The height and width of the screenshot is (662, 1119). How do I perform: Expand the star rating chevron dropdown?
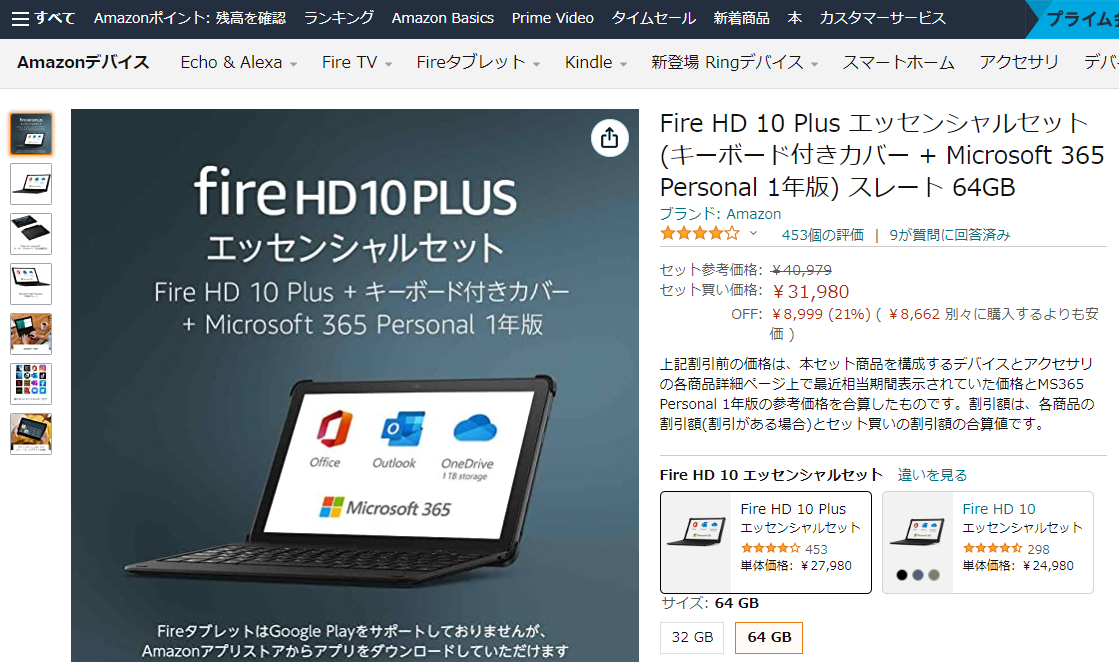pos(753,233)
